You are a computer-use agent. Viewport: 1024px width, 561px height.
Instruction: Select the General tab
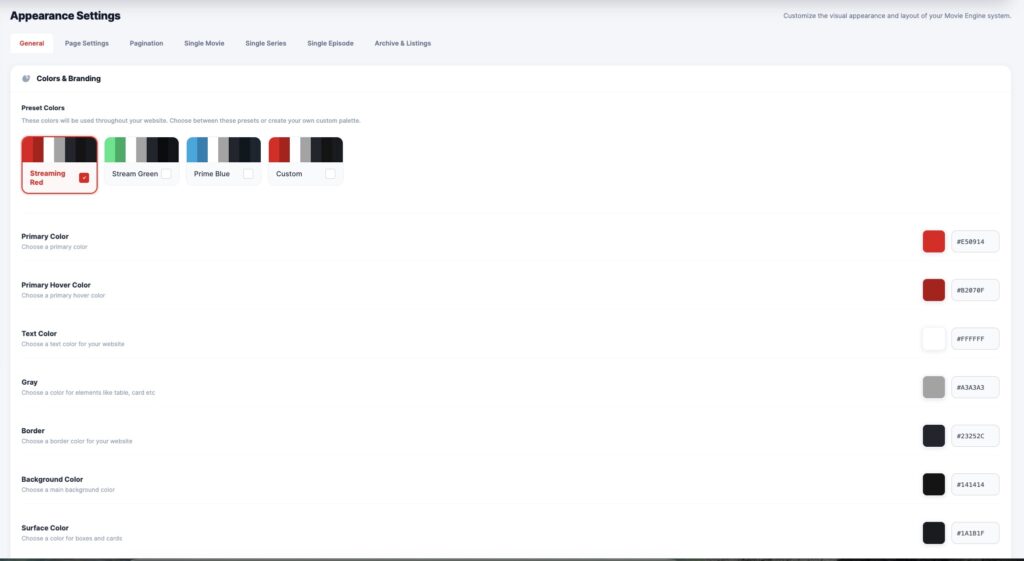coord(32,43)
